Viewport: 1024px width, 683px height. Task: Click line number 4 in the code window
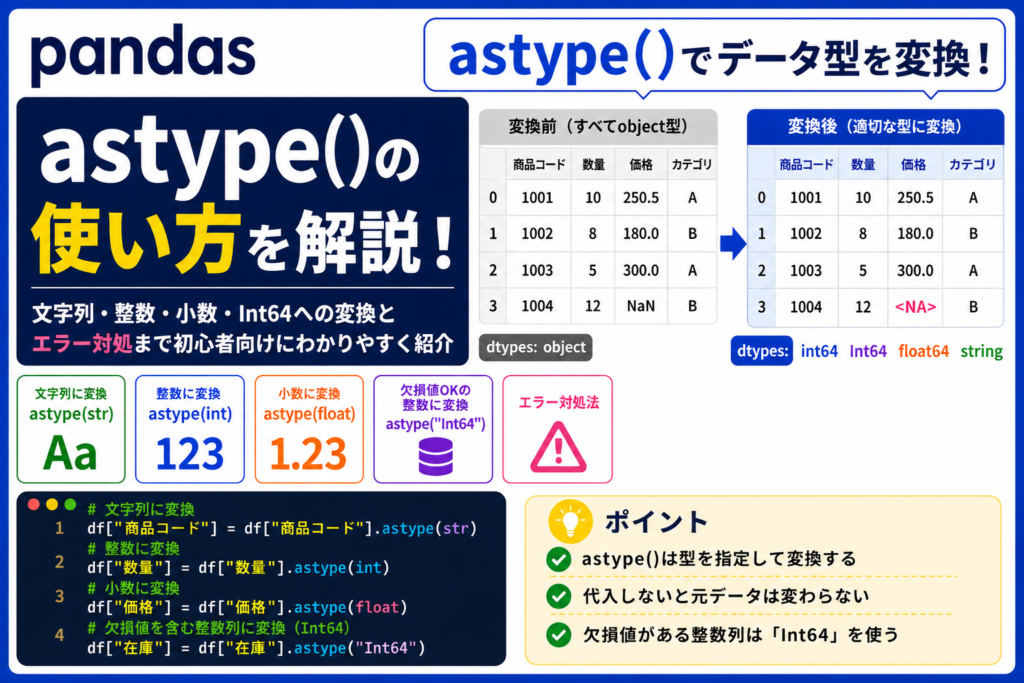click(59, 635)
